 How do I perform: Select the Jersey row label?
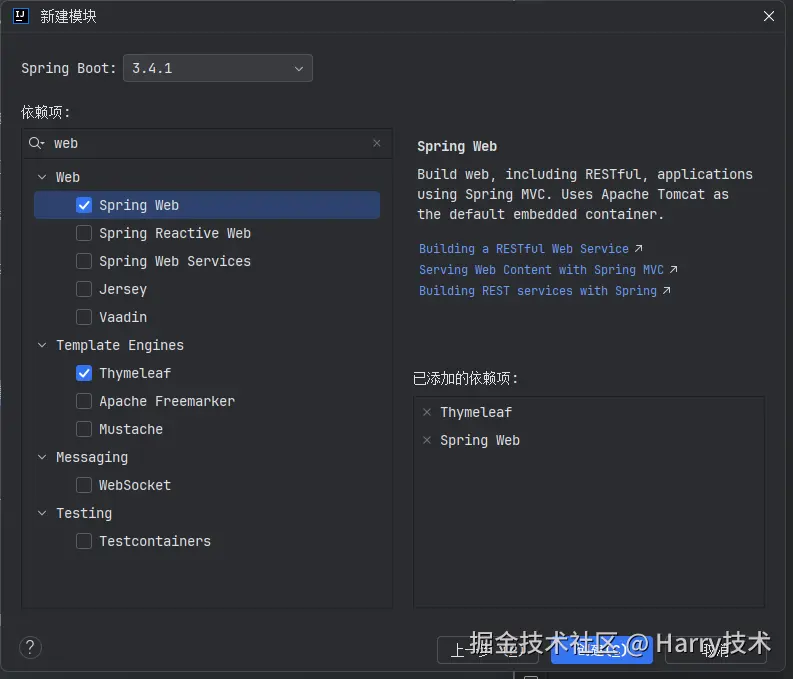(123, 289)
